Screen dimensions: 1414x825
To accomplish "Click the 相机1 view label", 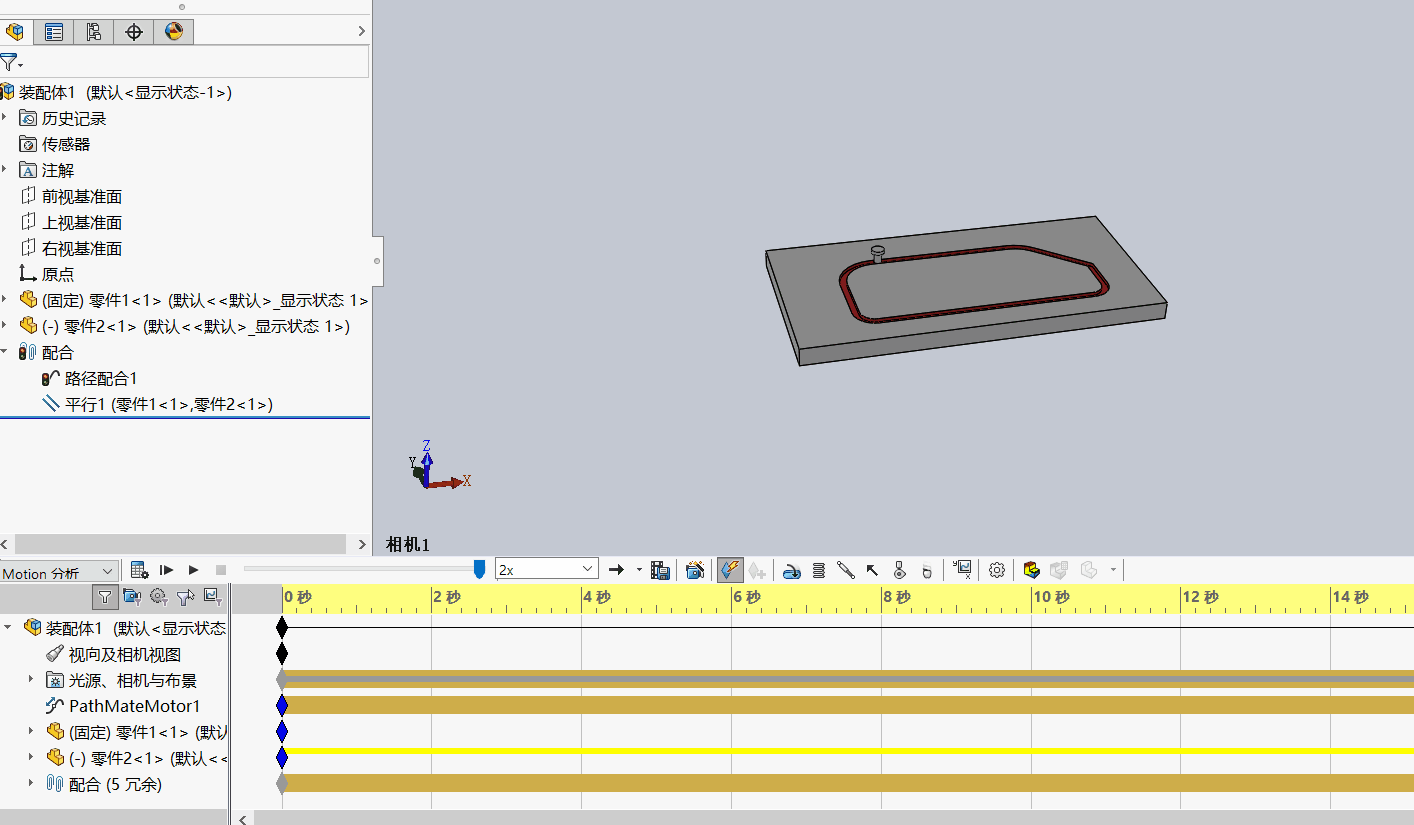I will (408, 545).
